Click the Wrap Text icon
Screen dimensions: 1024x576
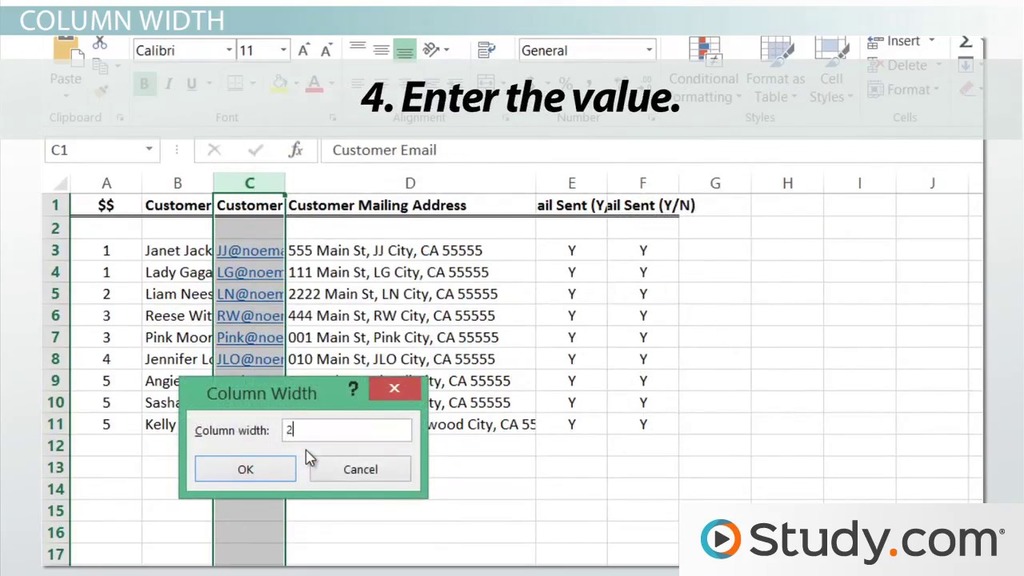(487, 50)
